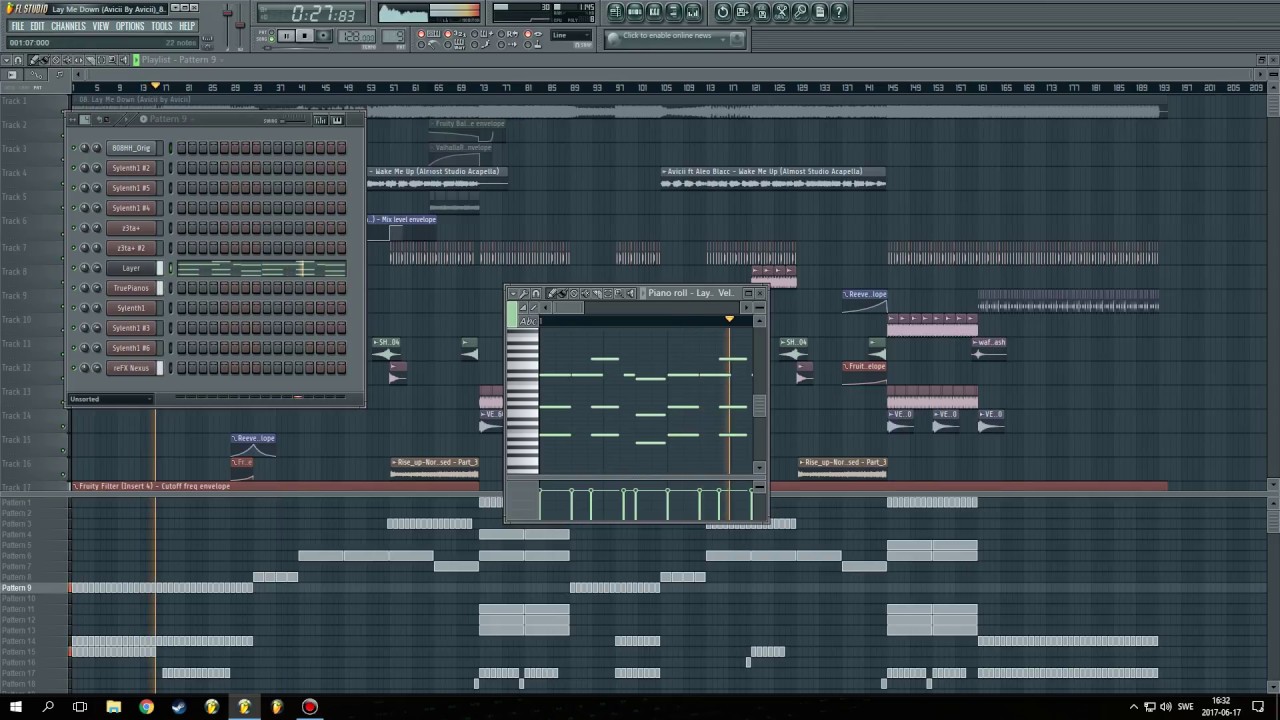The image size is (1280, 720).
Task: Click the save project toolbar icon
Action: pos(742,12)
